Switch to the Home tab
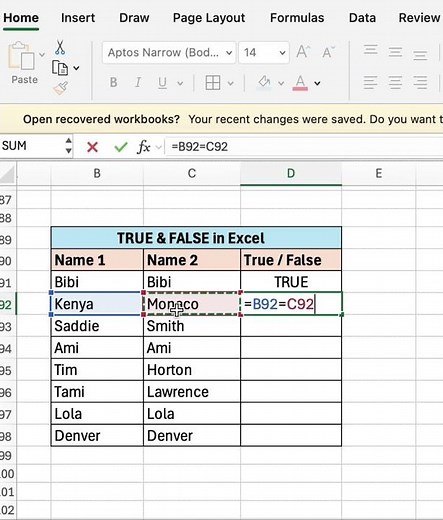 pyautogui.click(x=21, y=18)
